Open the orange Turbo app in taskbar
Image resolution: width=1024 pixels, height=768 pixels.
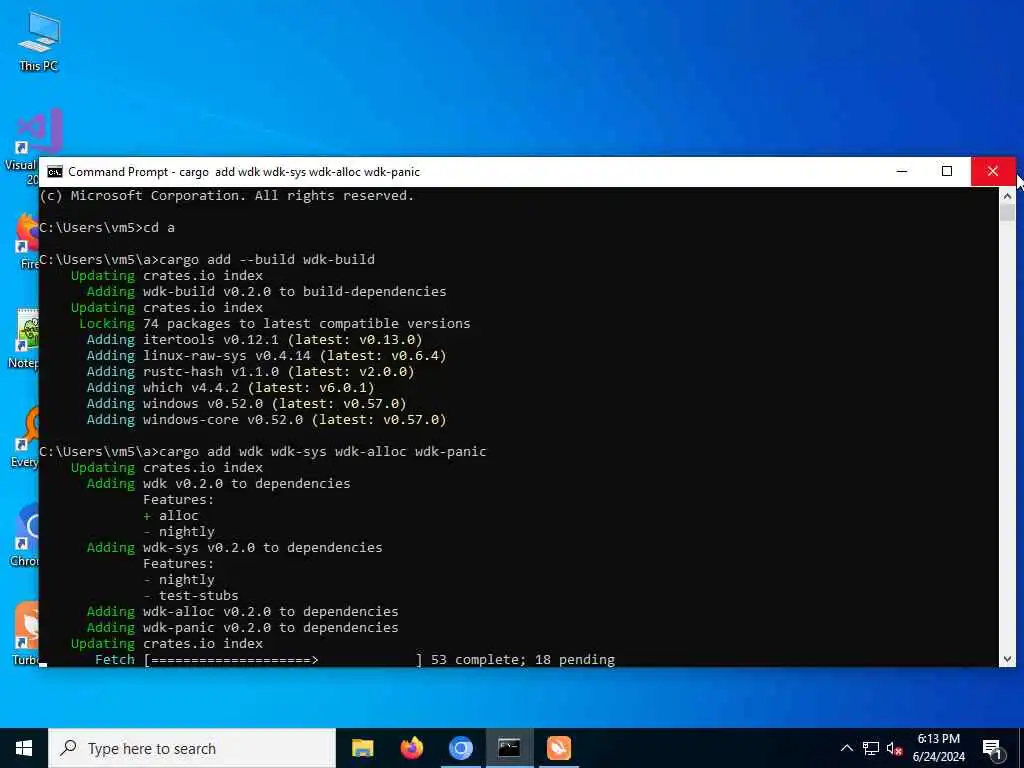pos(559,748)
